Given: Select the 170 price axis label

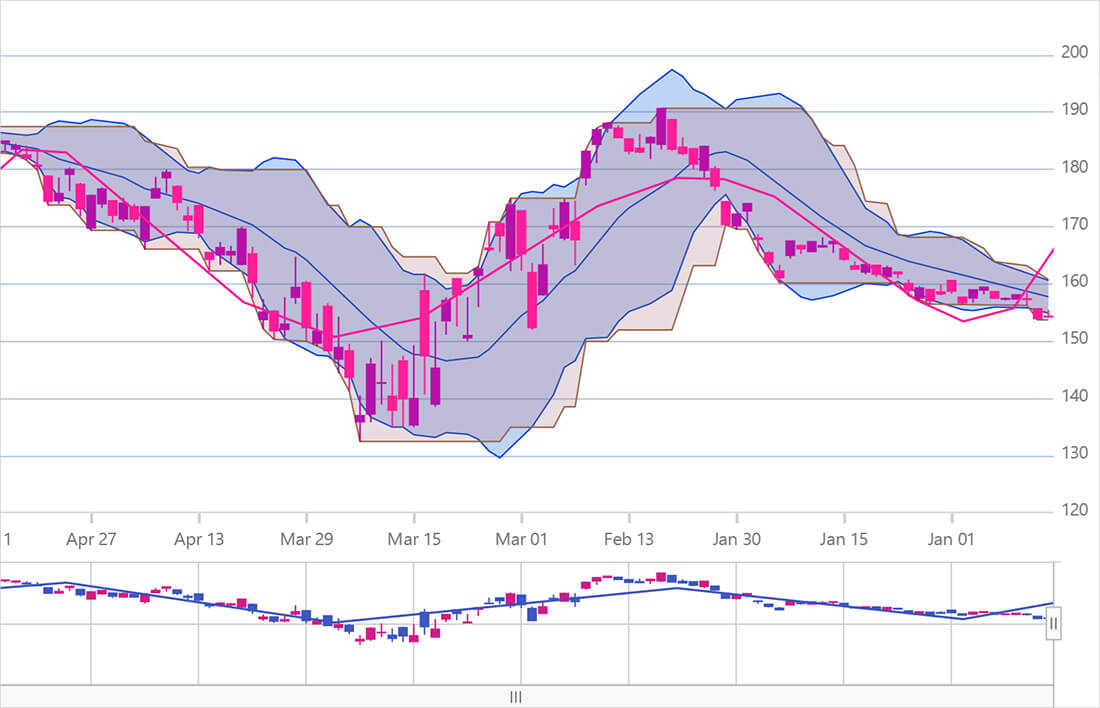Looking at the screenshot, I should point(1074,225).
